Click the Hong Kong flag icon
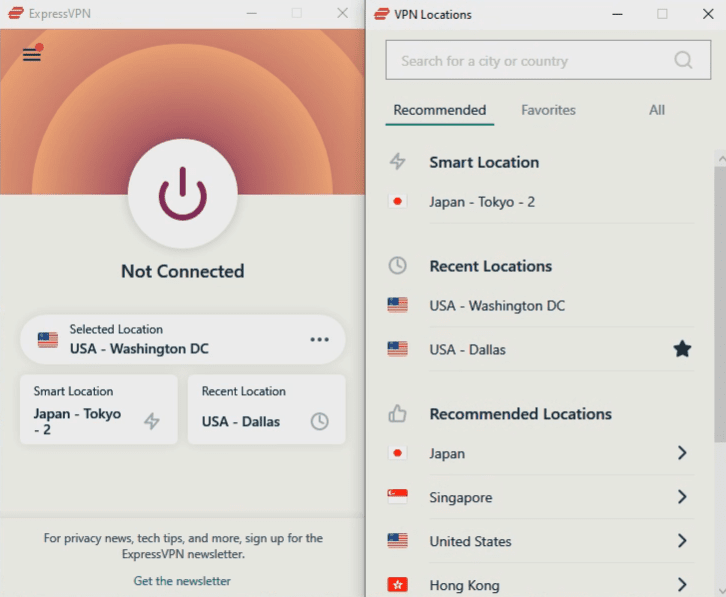 [397, 584]
